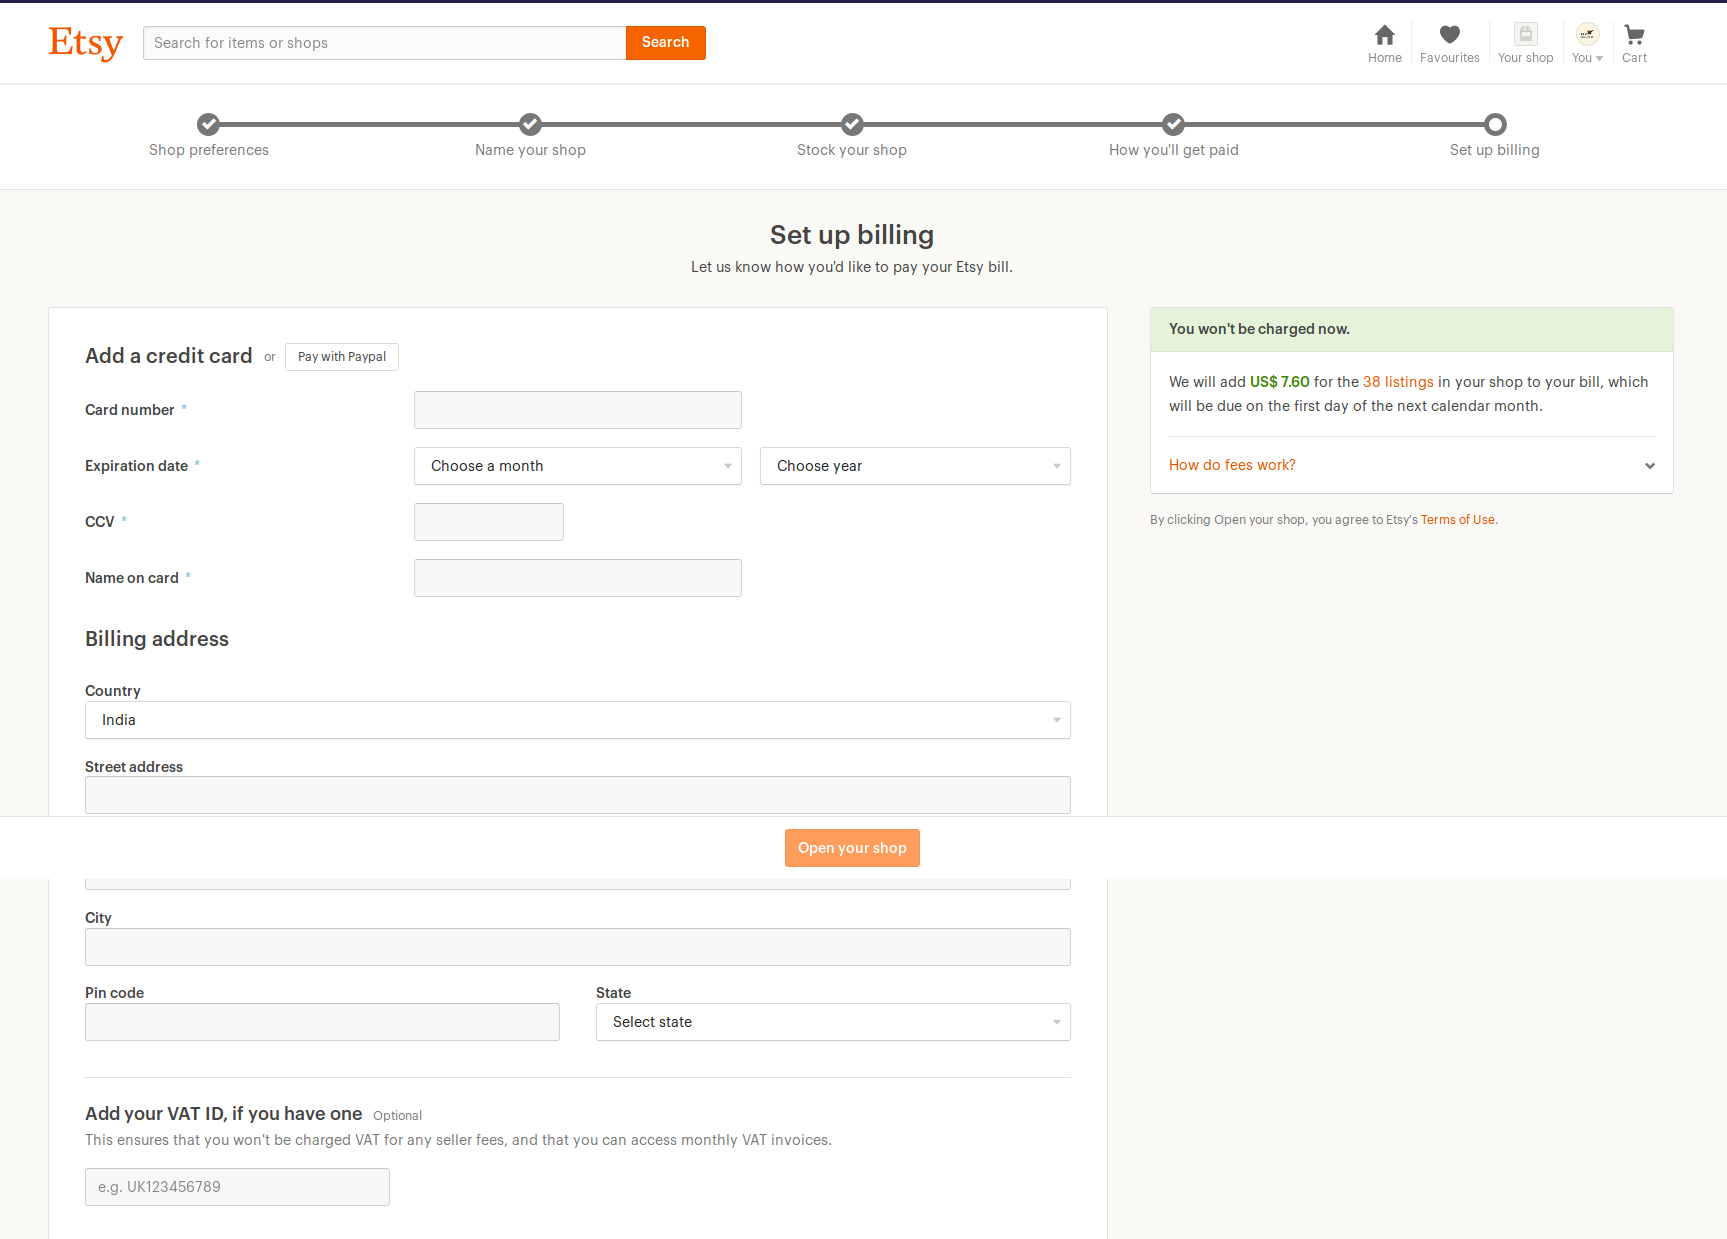Viewport: 1727px width, 1239px height.
Task: Click the Stock your shop step label
Action: click(852, 150)
